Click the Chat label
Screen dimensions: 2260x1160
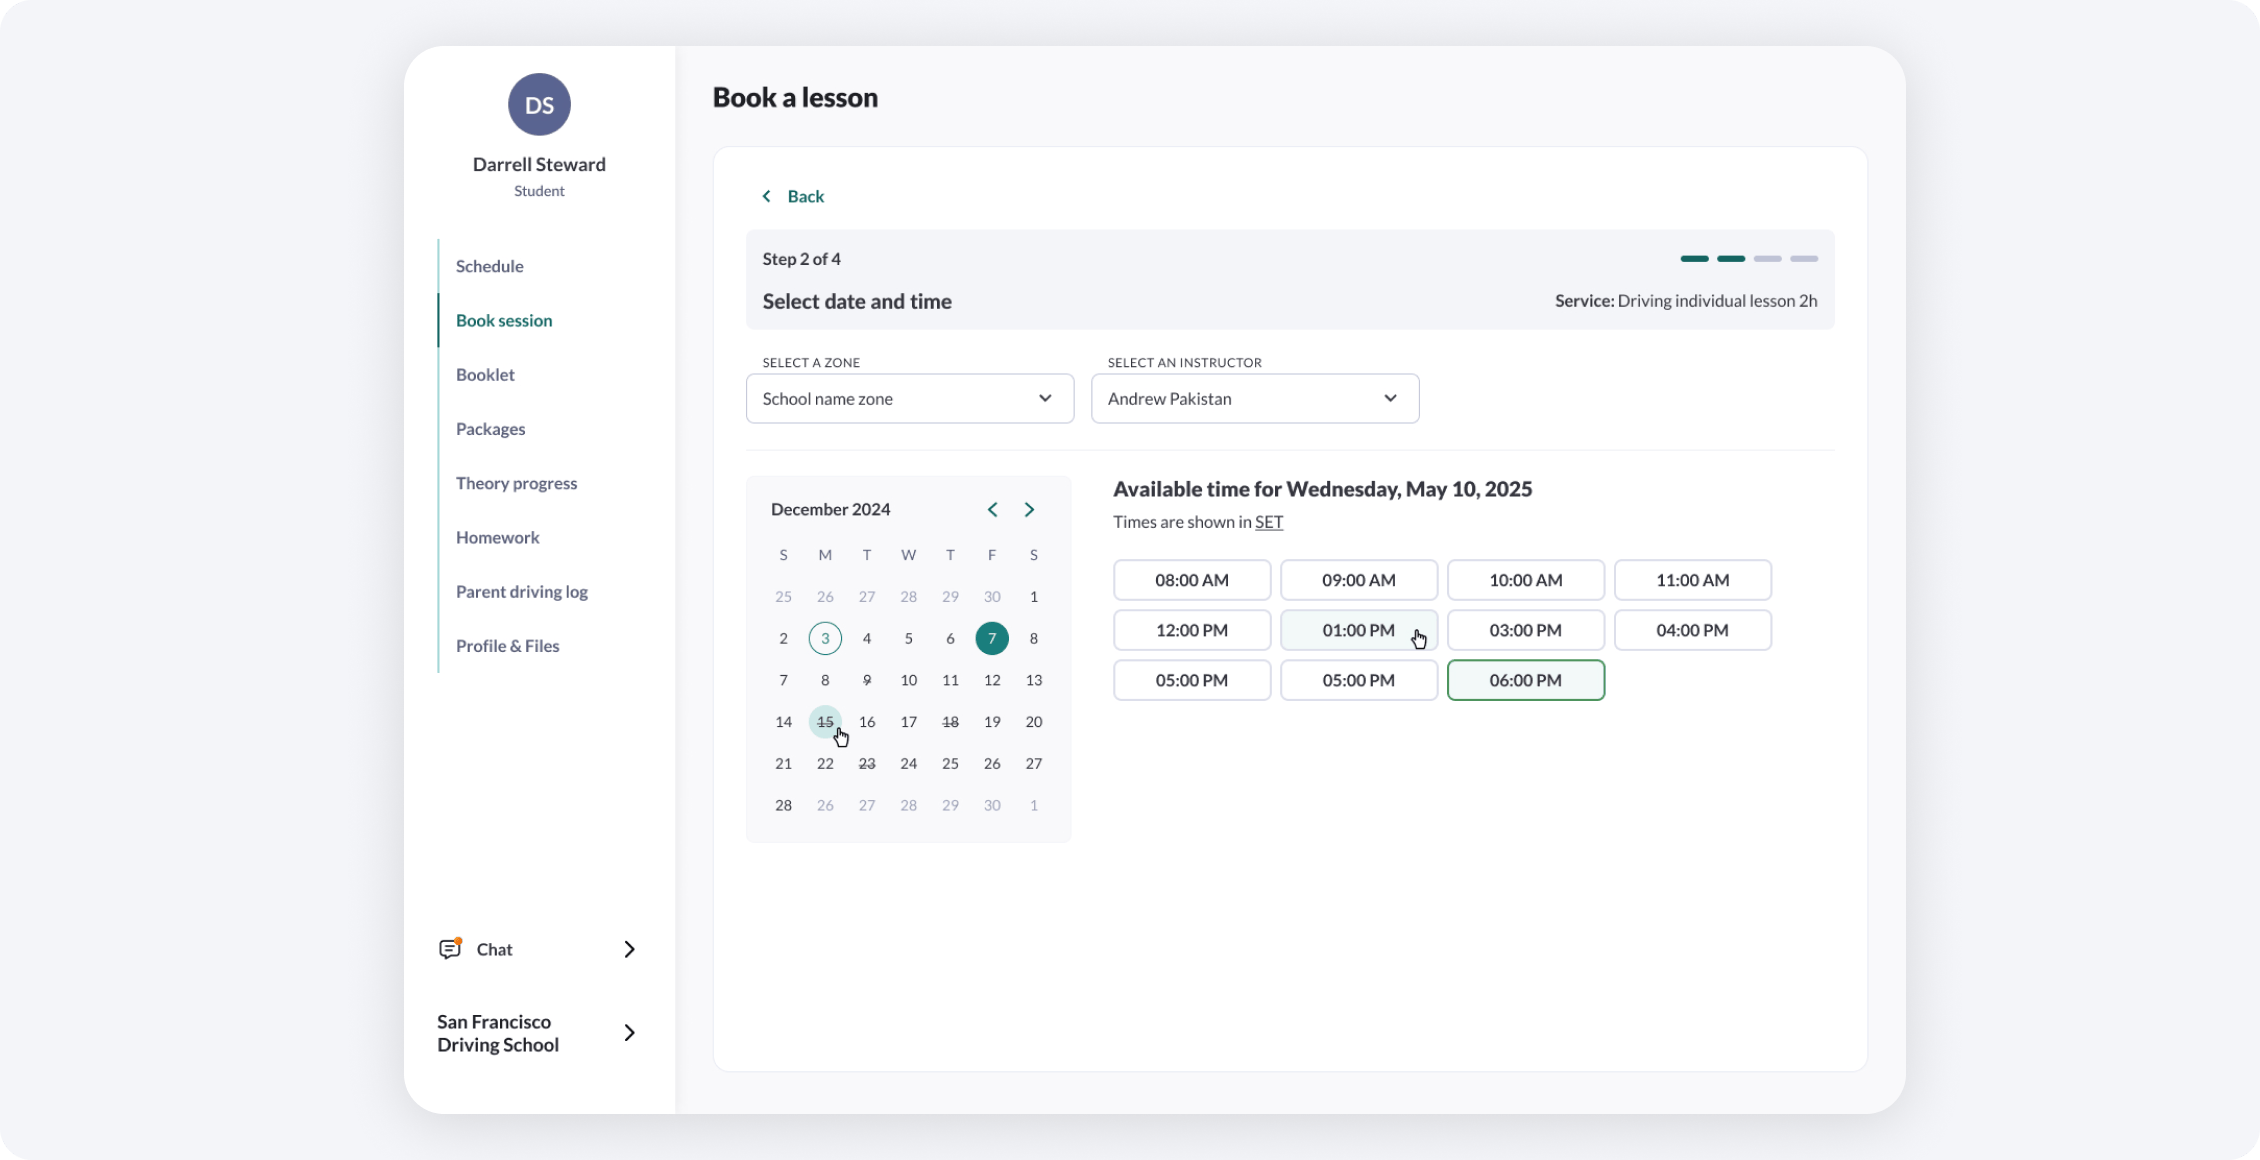(494, 949)
